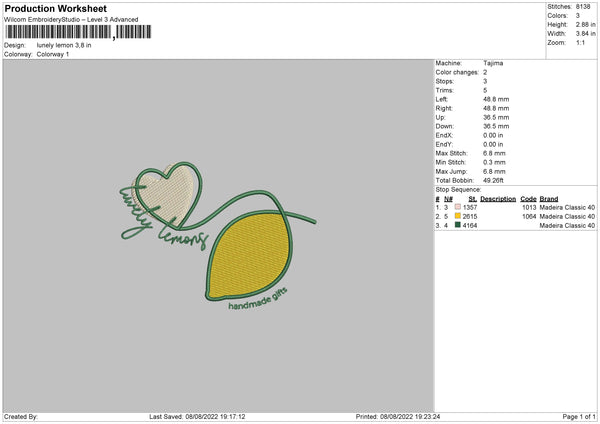
Task: Click the "Max Jump:" label
Action: [451, 171]
